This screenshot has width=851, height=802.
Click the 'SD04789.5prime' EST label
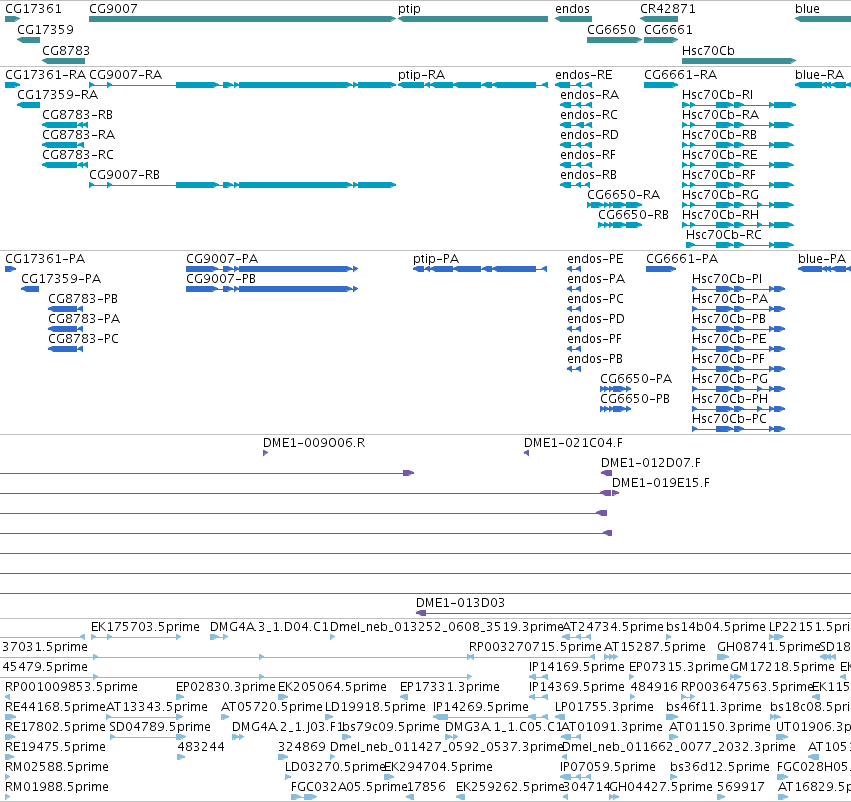[160, 727]
